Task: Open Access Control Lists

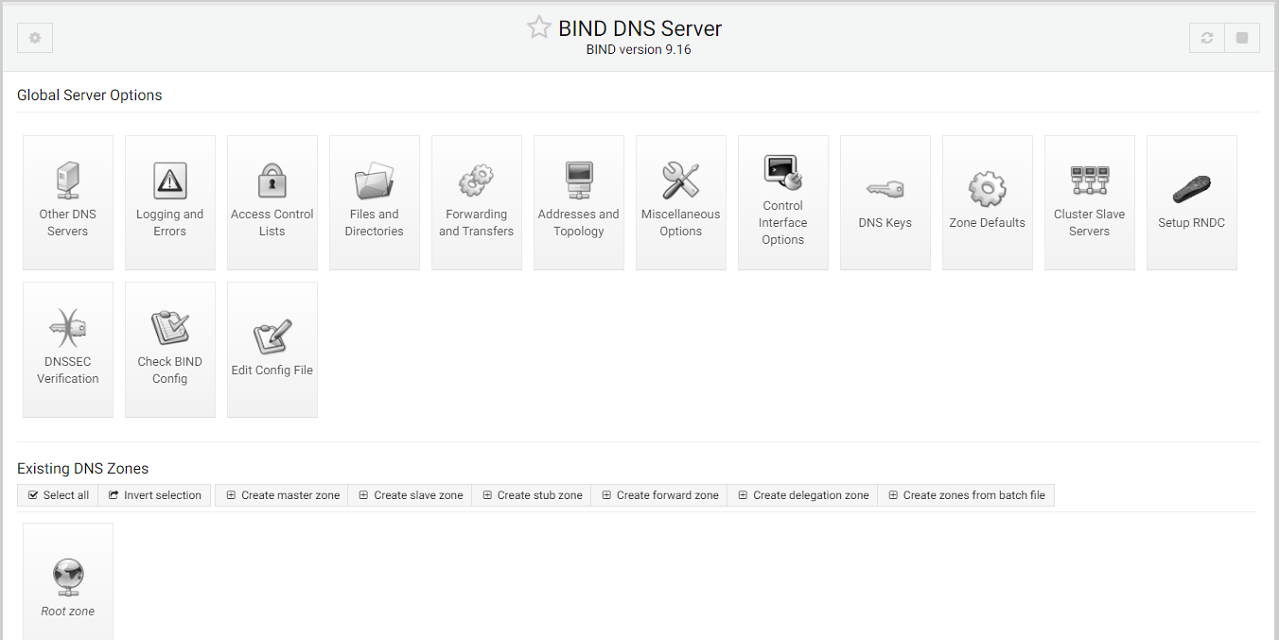Action: click(272, 203)
